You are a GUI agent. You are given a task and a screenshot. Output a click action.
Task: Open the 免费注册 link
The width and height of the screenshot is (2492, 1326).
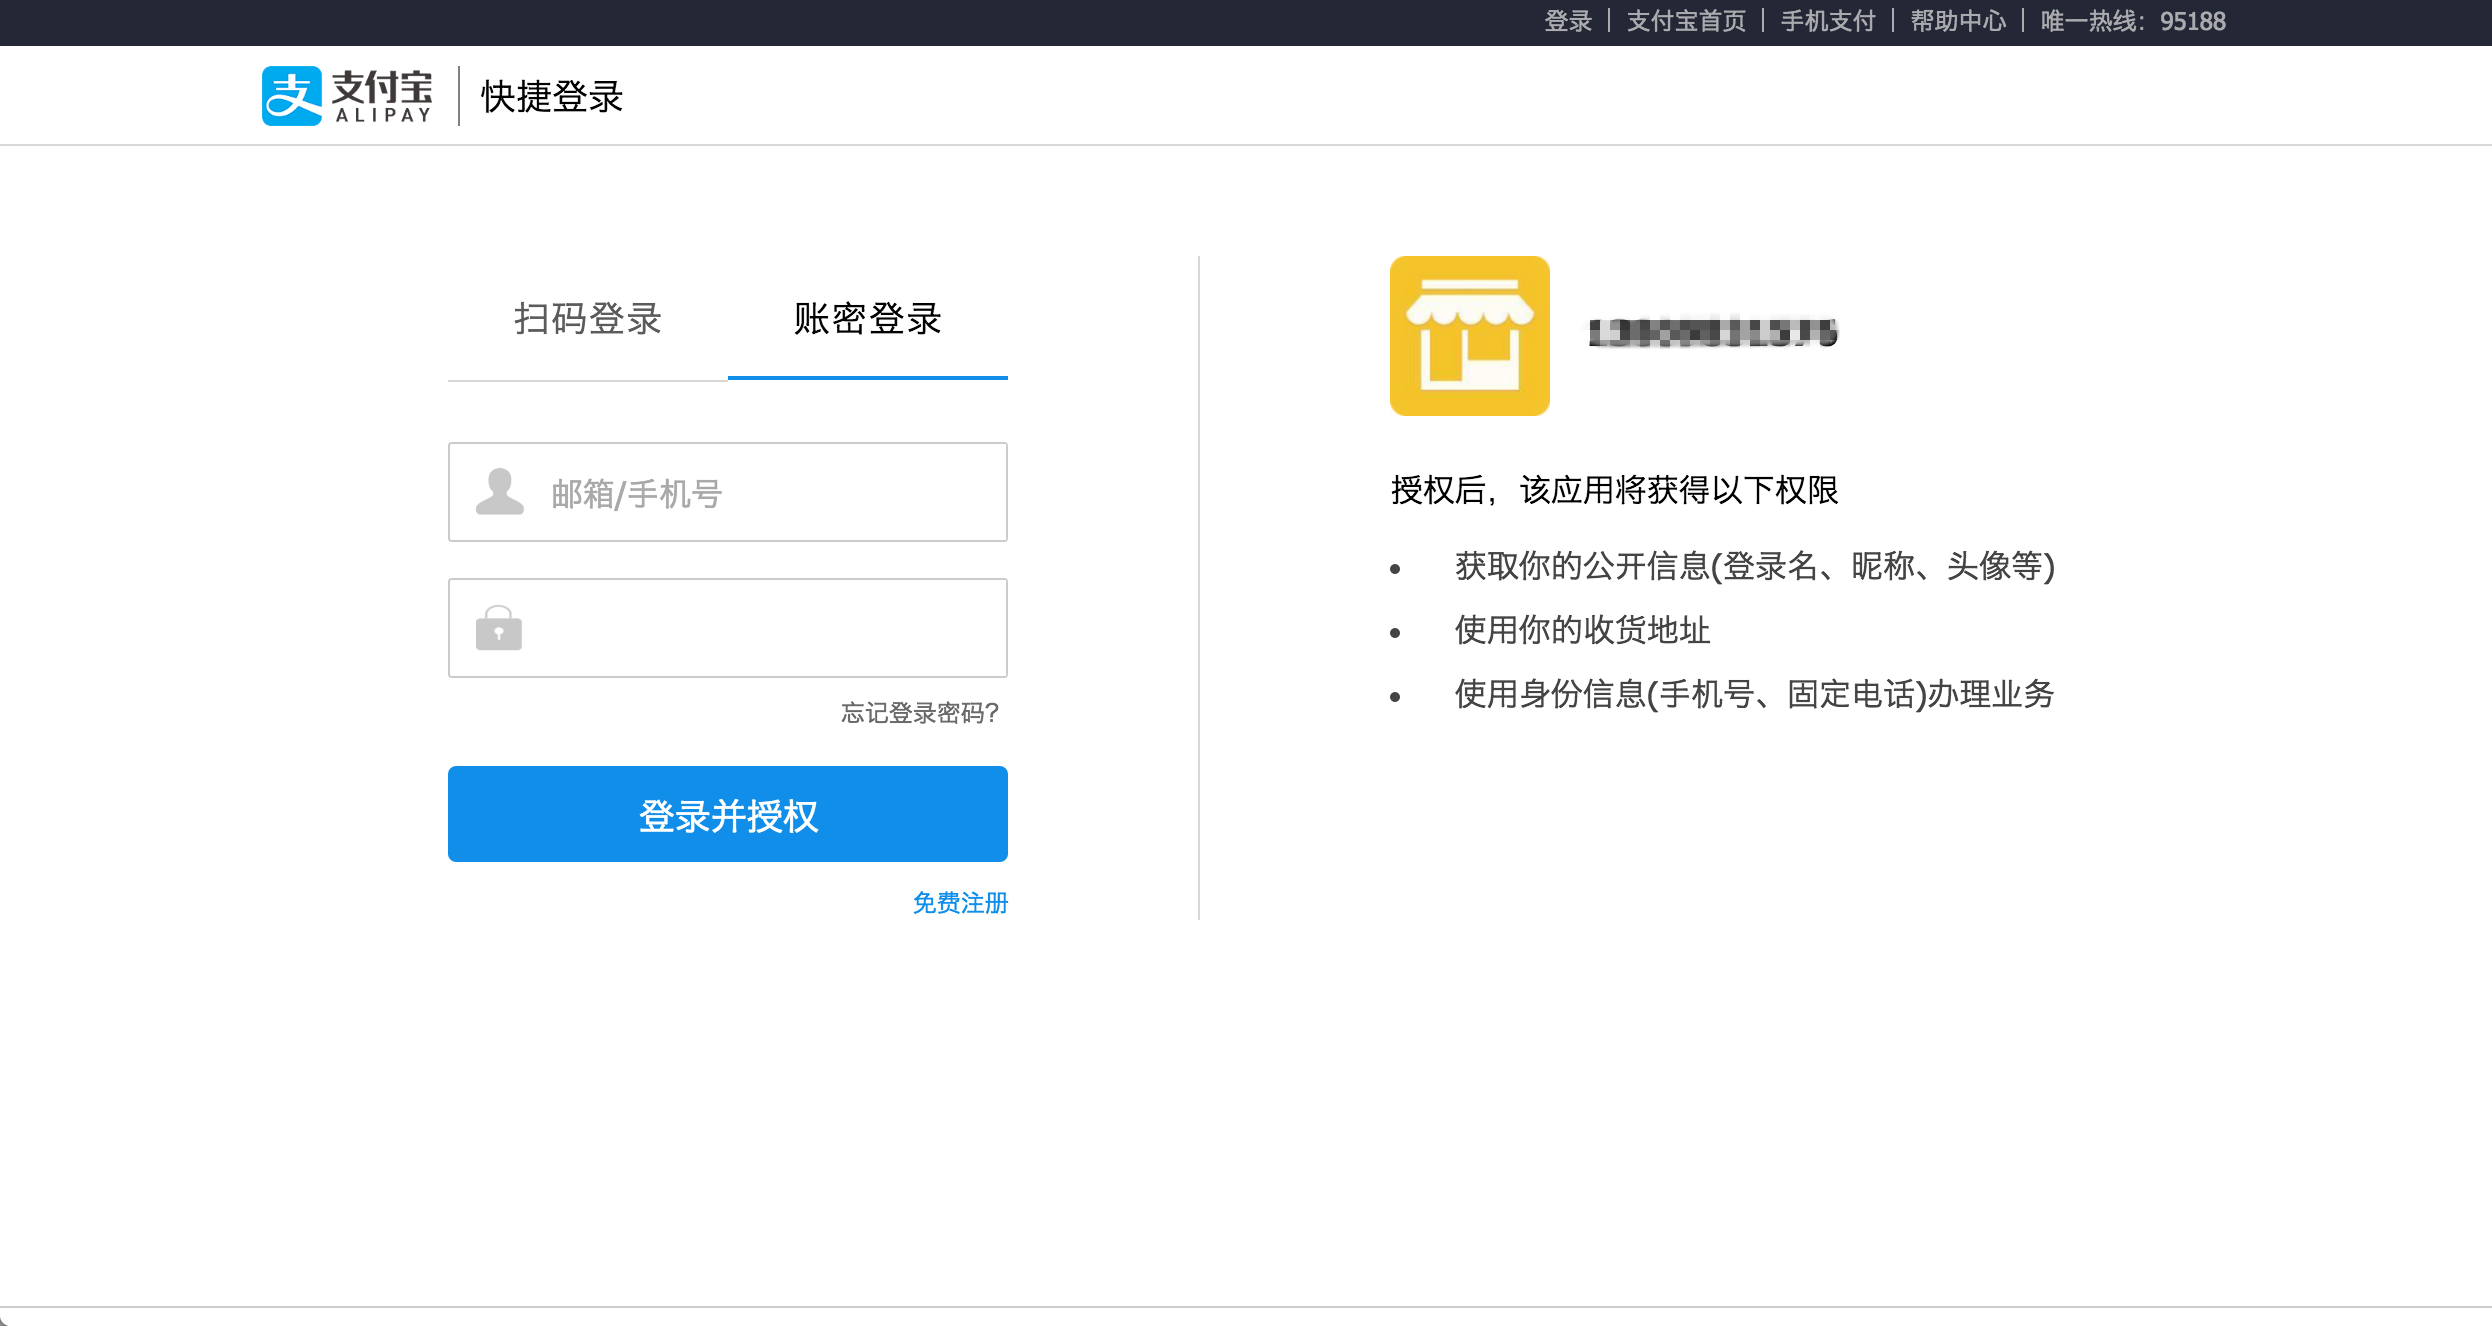click(x=960, y=903)
